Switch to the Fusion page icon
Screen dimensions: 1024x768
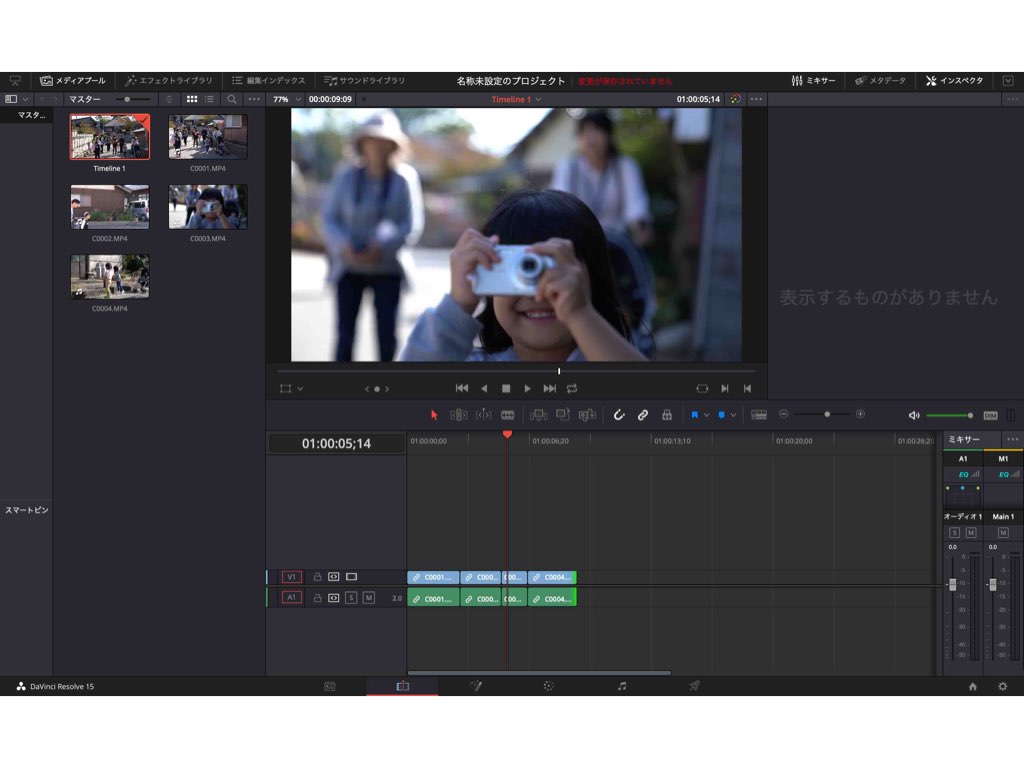click(476, 686)
